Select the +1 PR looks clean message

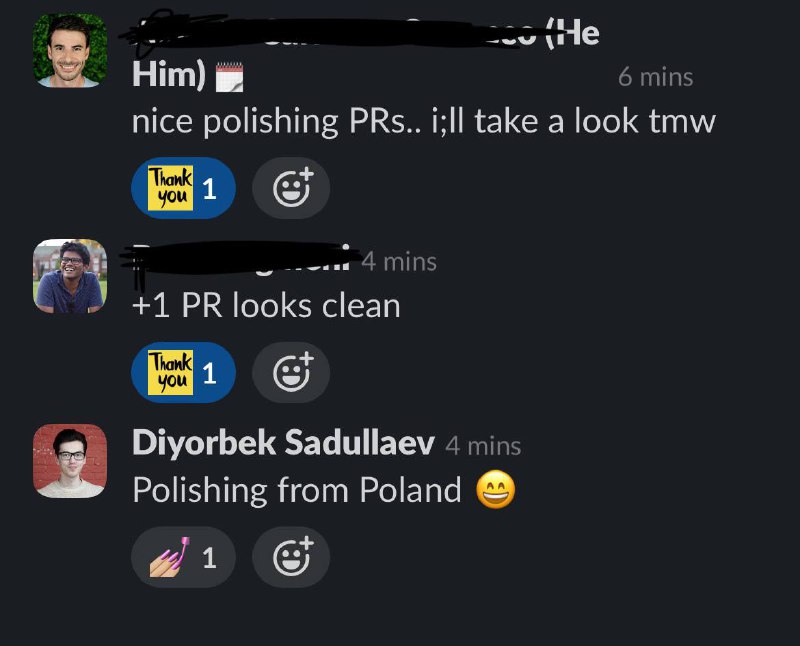[266, 306]
